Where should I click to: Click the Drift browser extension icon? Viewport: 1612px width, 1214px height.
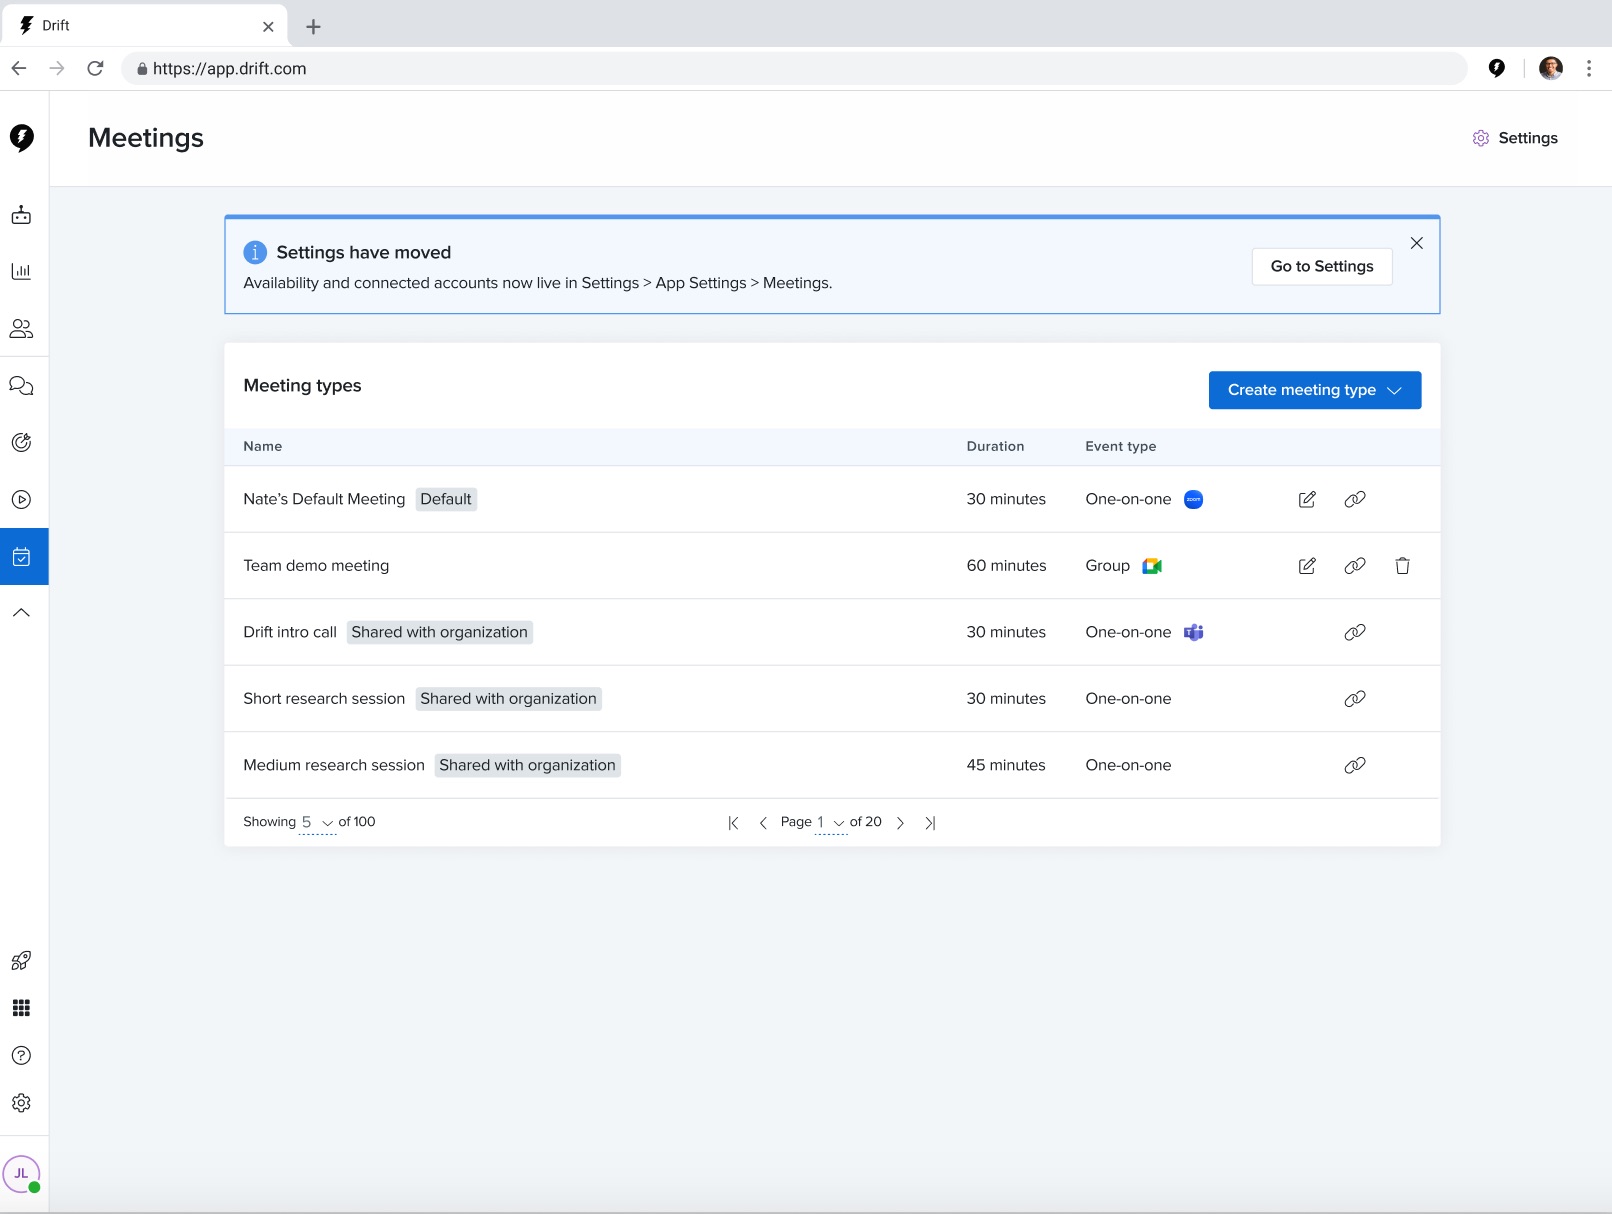point(1497,68)
